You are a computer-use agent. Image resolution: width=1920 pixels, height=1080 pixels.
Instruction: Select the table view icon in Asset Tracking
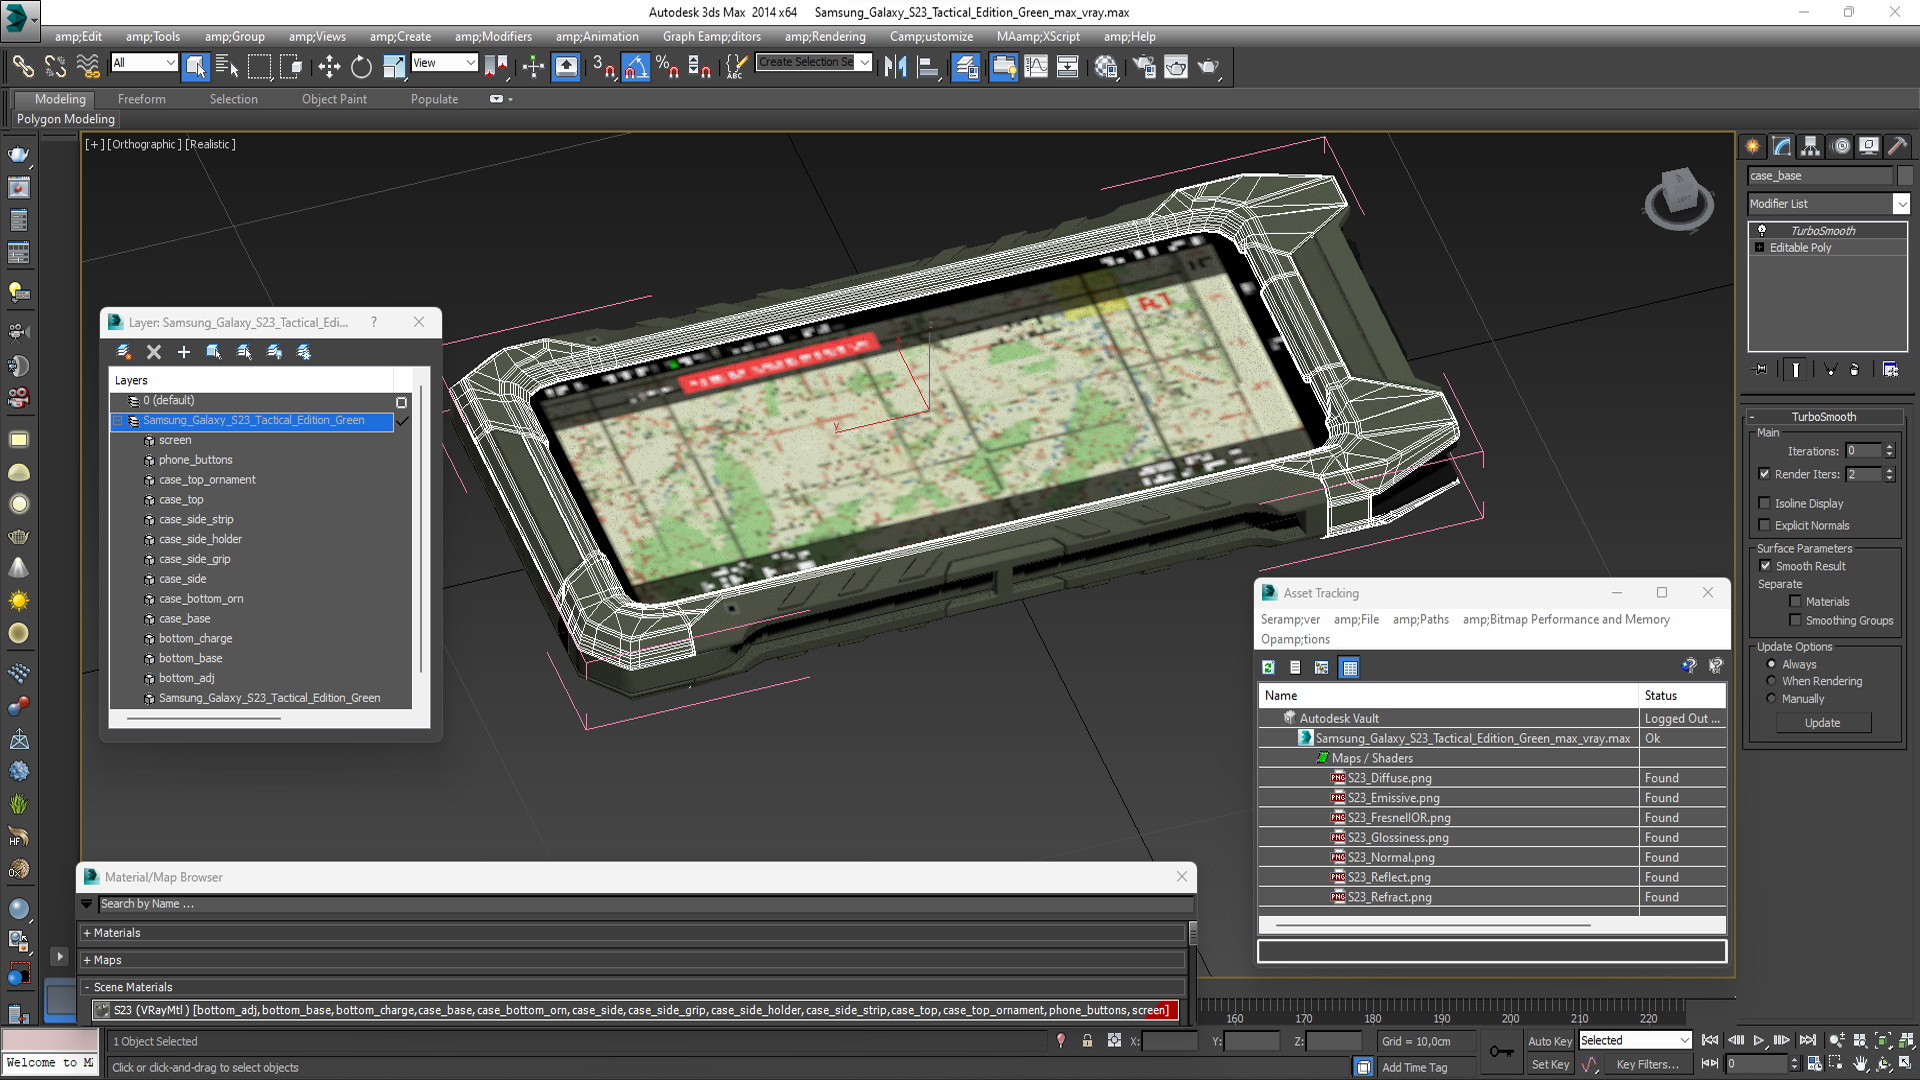tap(1350, 668)
